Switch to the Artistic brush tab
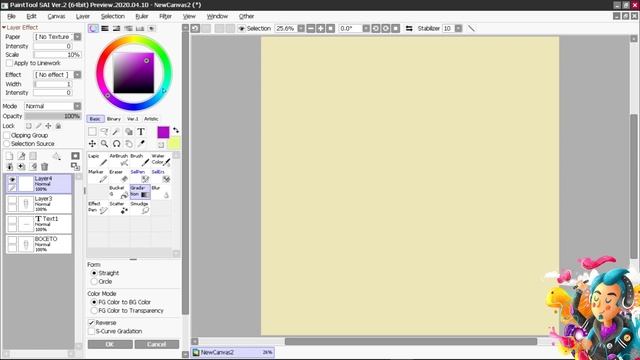 tap(151, 119)
